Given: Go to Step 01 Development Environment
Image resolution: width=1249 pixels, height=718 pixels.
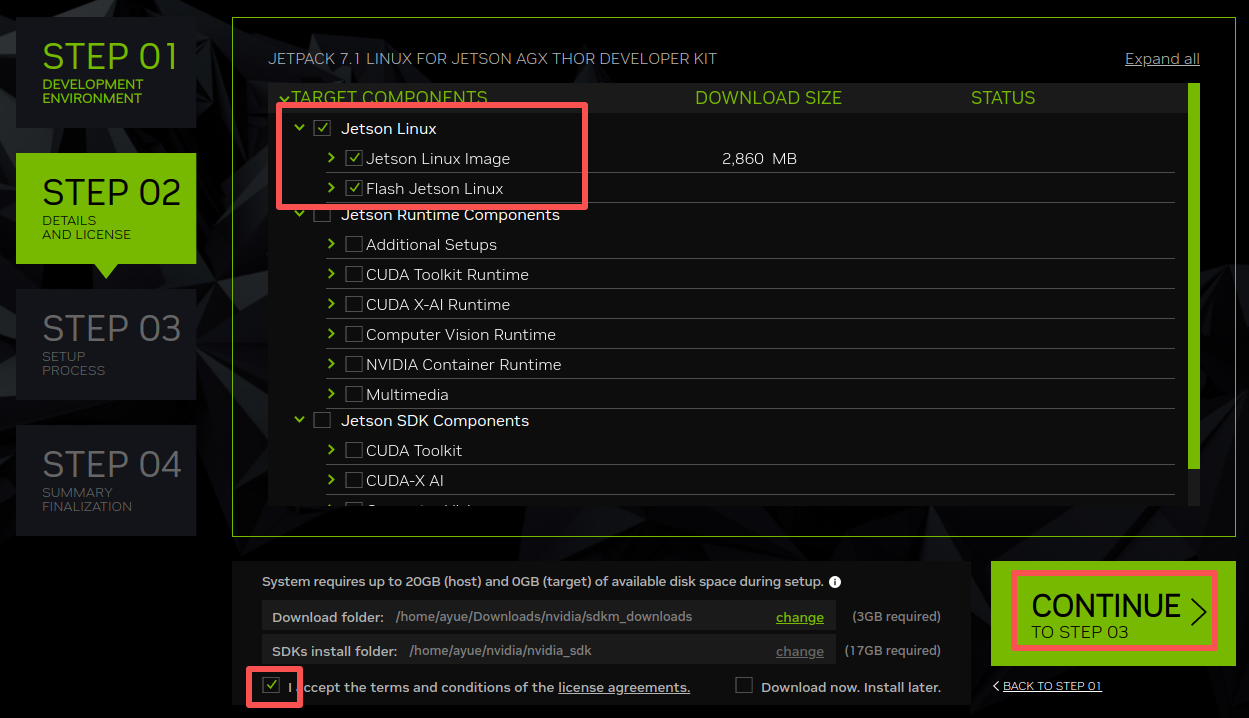Looking at the screenshot, I should (106, 71).
